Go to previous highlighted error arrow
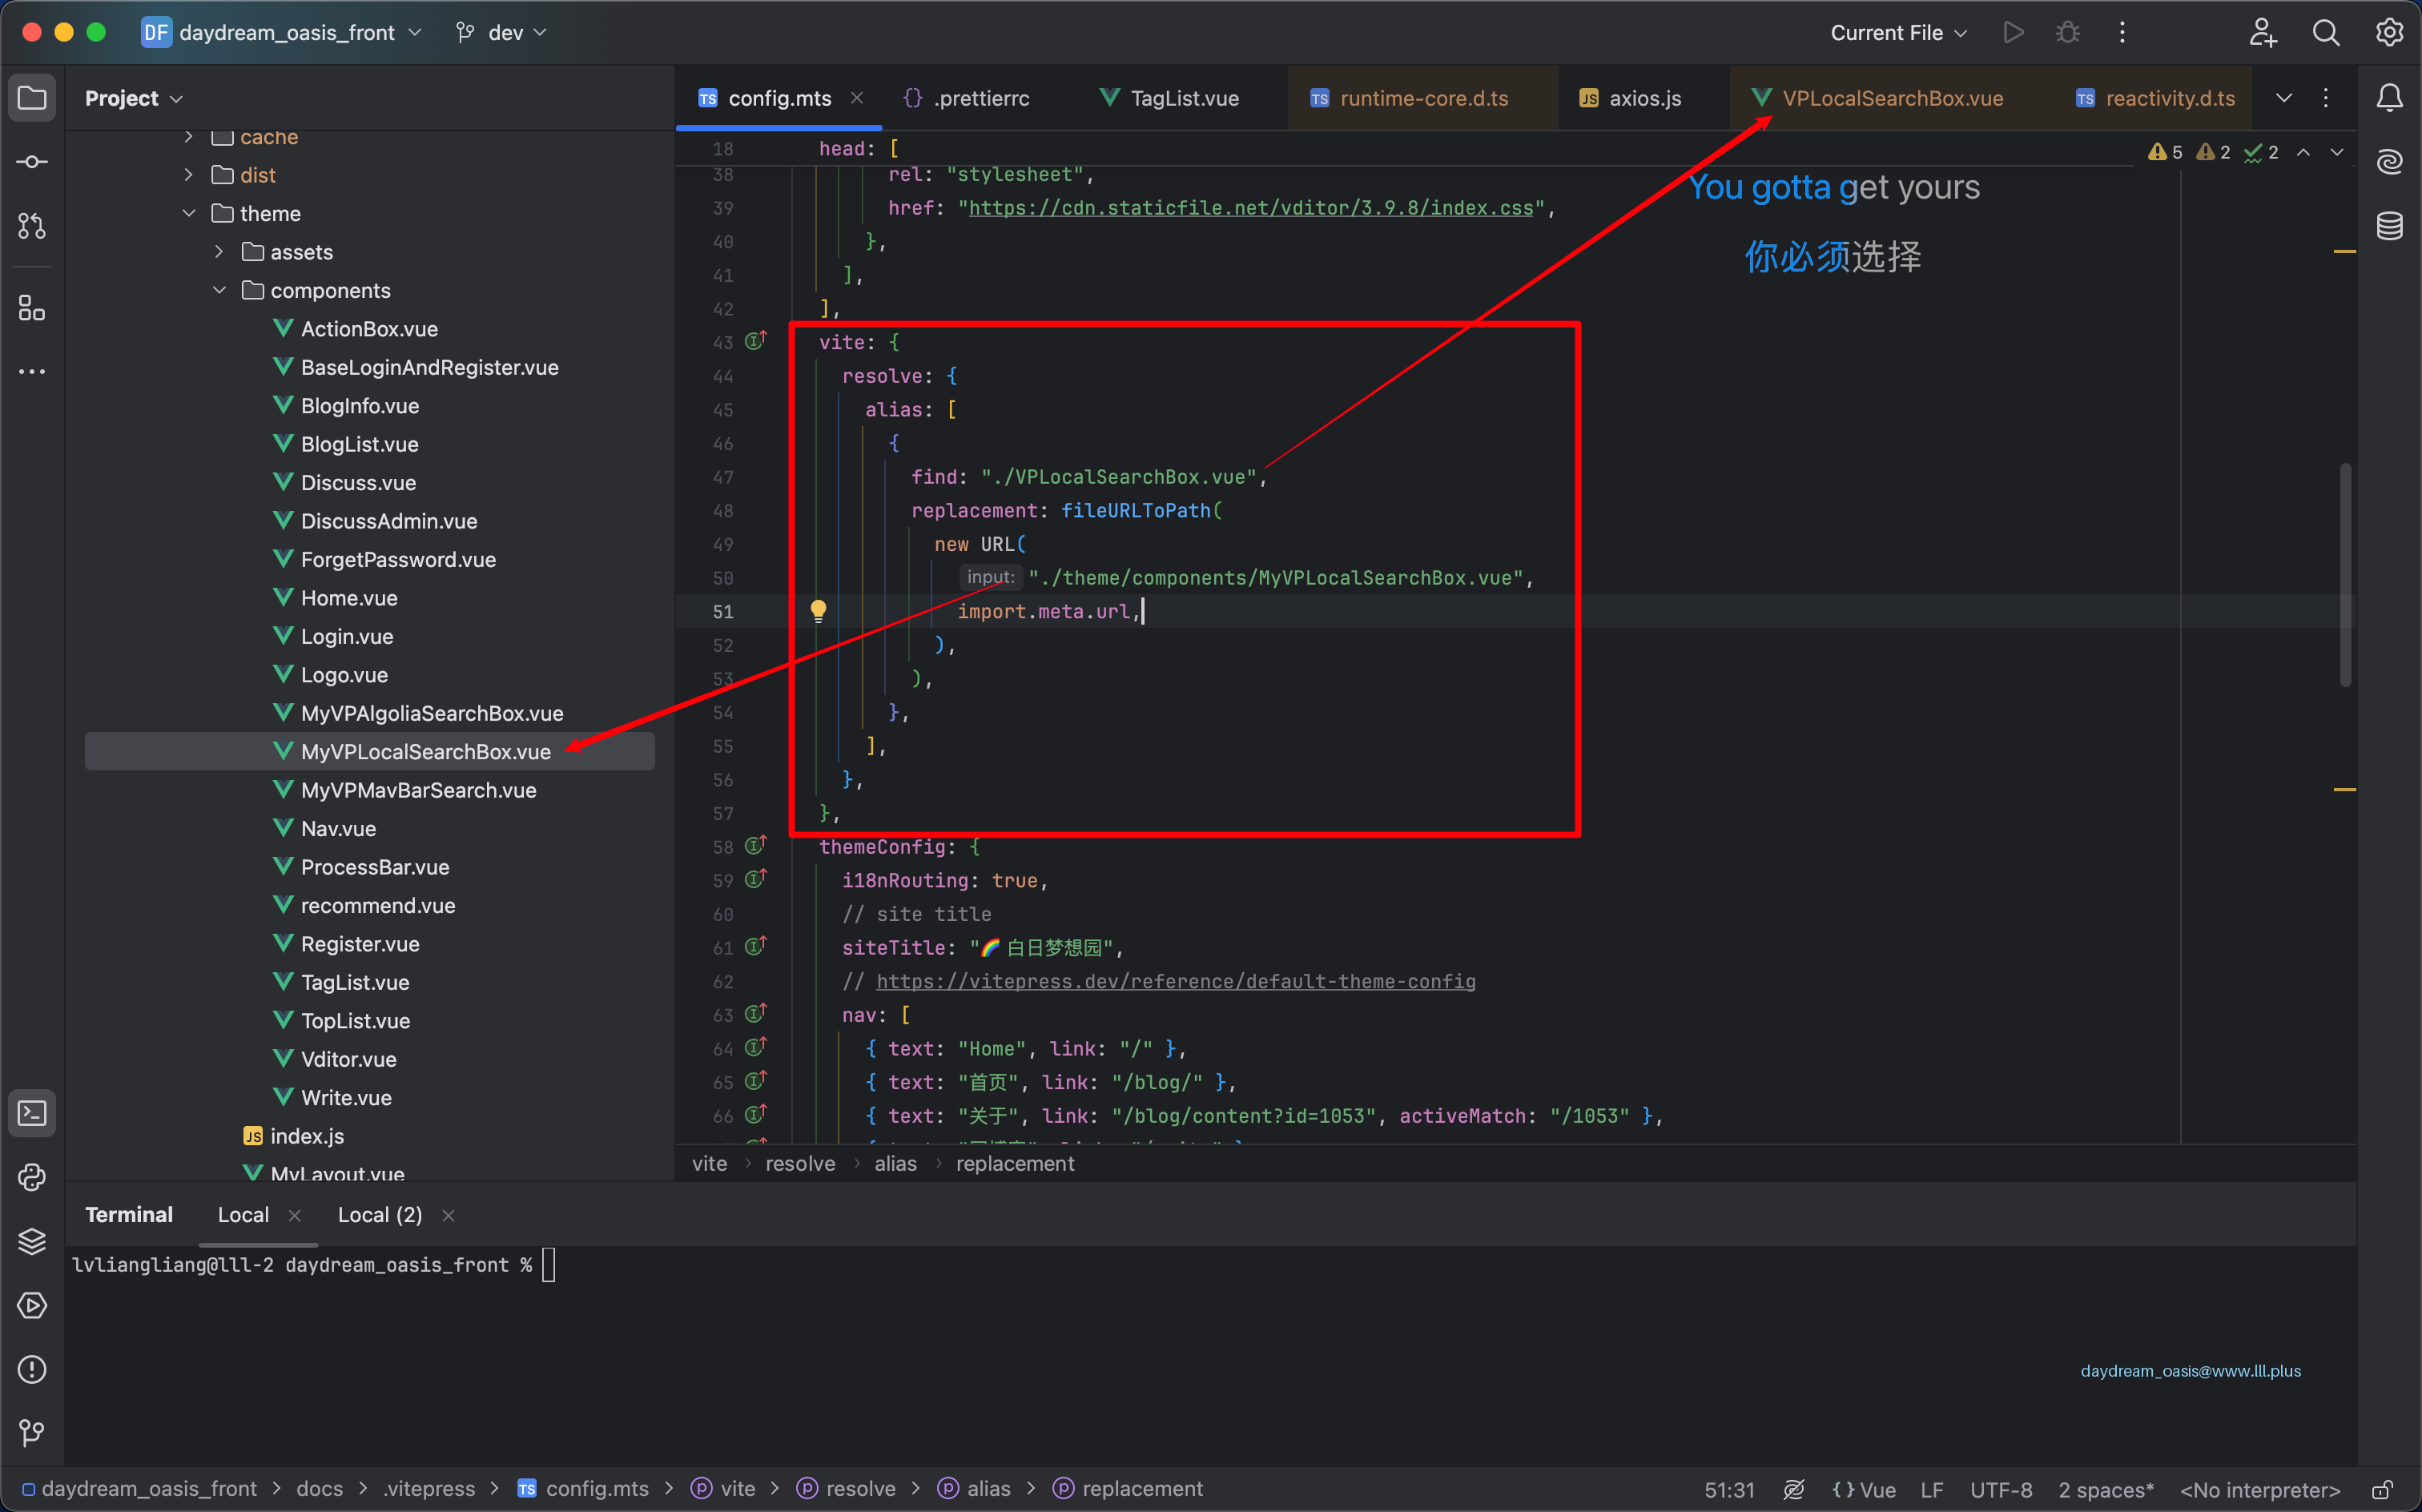The width and height of the screenshot is (2422, 1512). point(2304,152)
